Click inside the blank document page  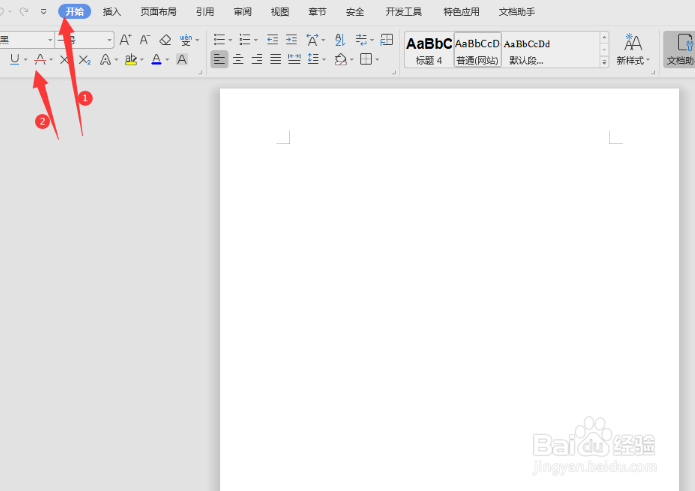[x=449, y=289]
